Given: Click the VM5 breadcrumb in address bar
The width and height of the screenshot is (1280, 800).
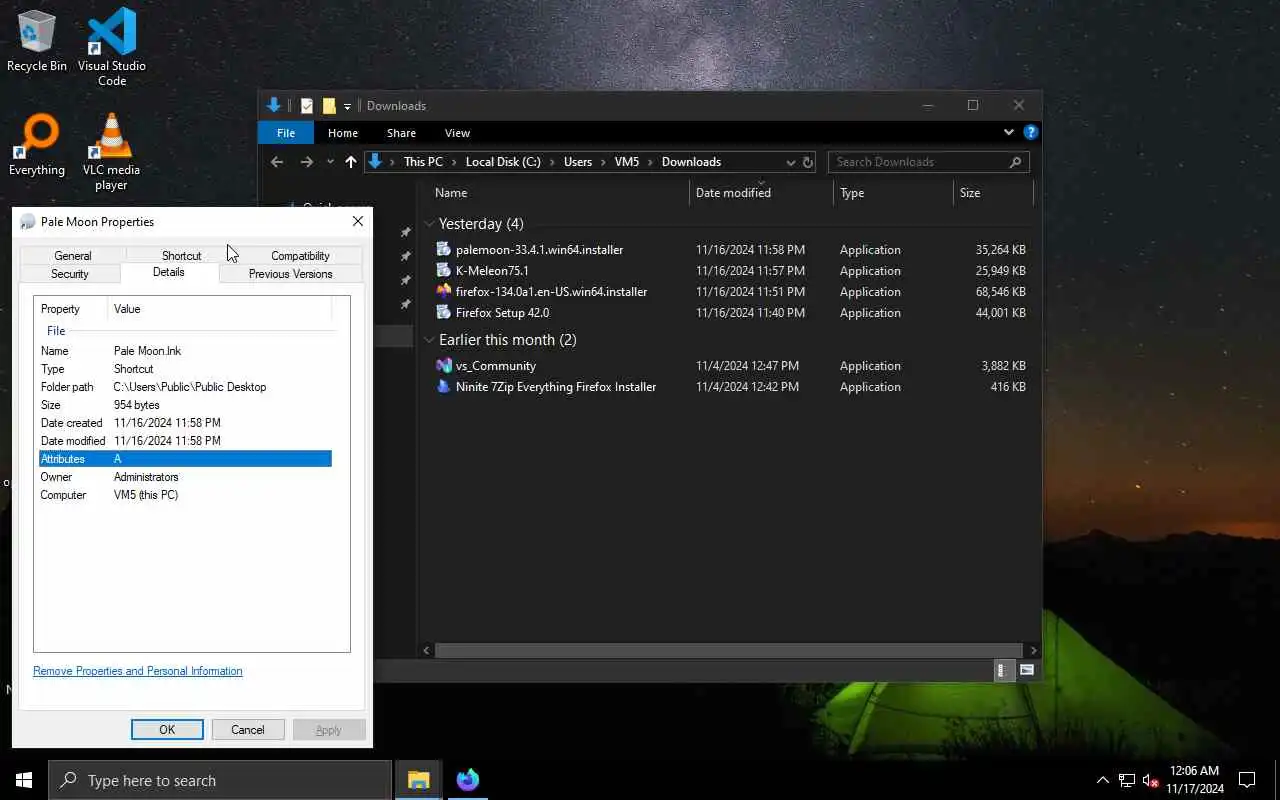Looking at the screenshot, I should (627, 162).
